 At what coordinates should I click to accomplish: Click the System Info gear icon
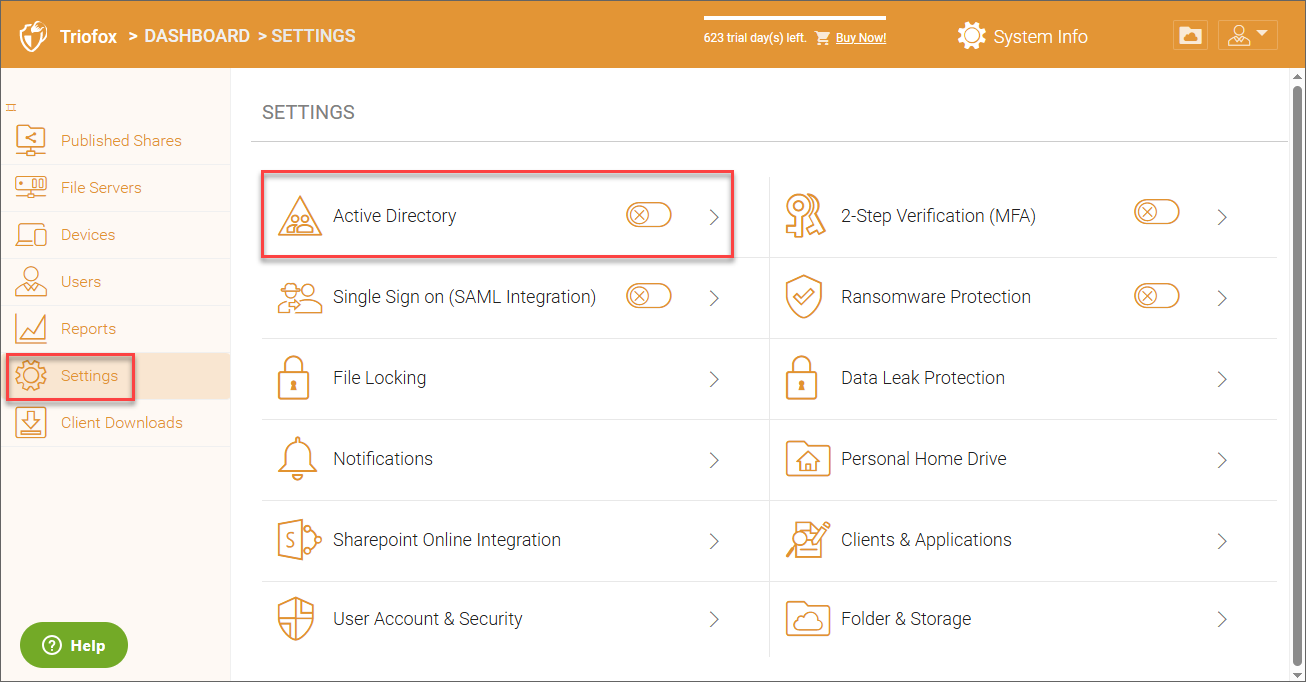[x=971, y=37]
